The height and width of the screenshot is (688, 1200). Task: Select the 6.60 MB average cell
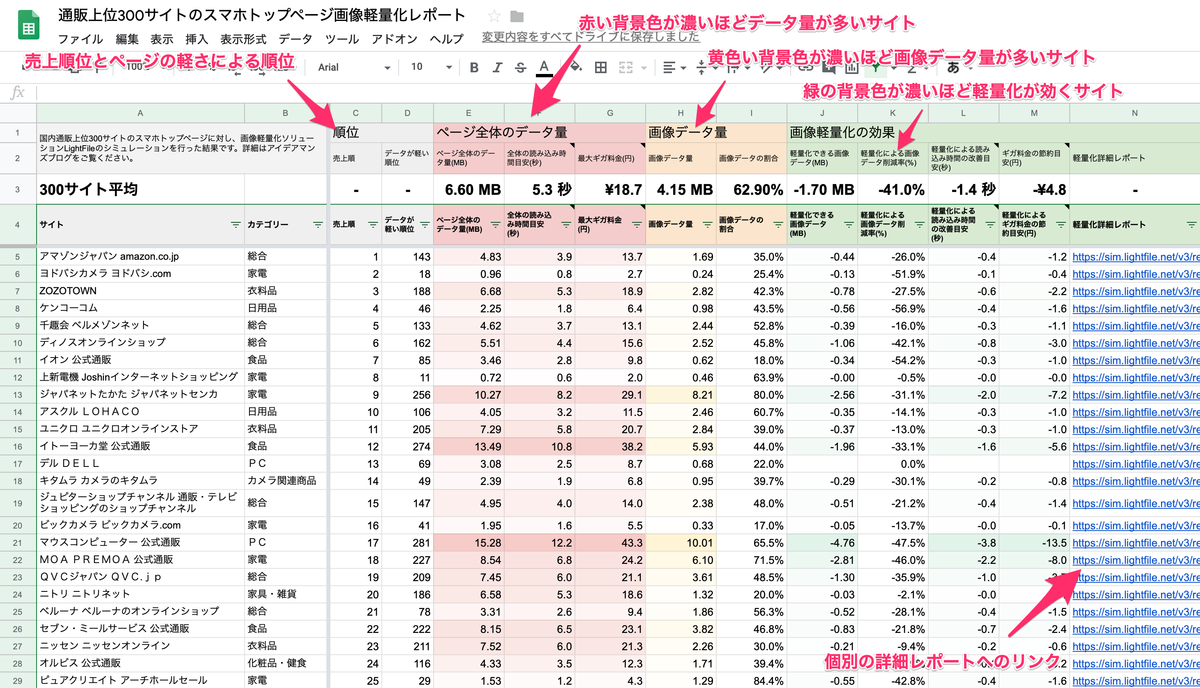pos(469,189)
